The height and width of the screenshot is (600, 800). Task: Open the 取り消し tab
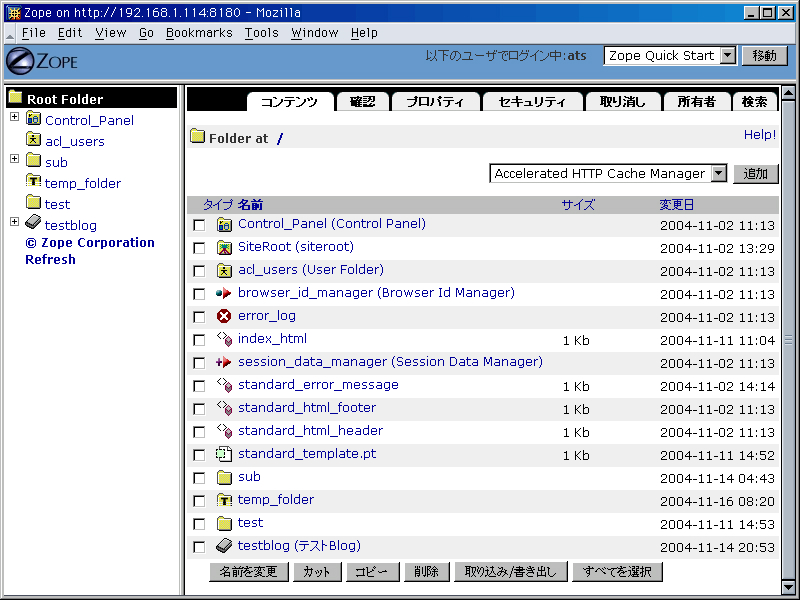point(622,102)
